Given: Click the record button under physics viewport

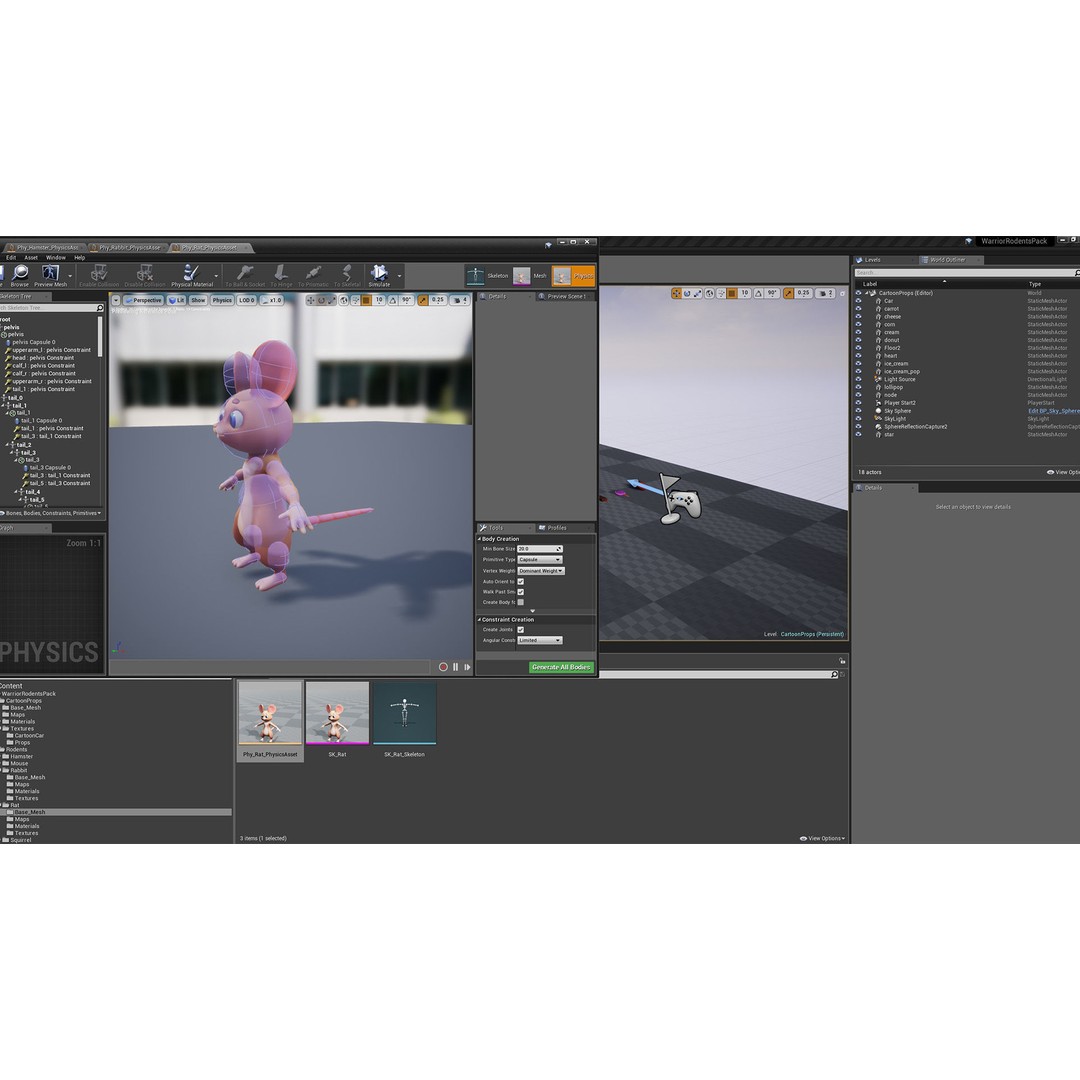Looking at the screenshot, I should [444, 667].
